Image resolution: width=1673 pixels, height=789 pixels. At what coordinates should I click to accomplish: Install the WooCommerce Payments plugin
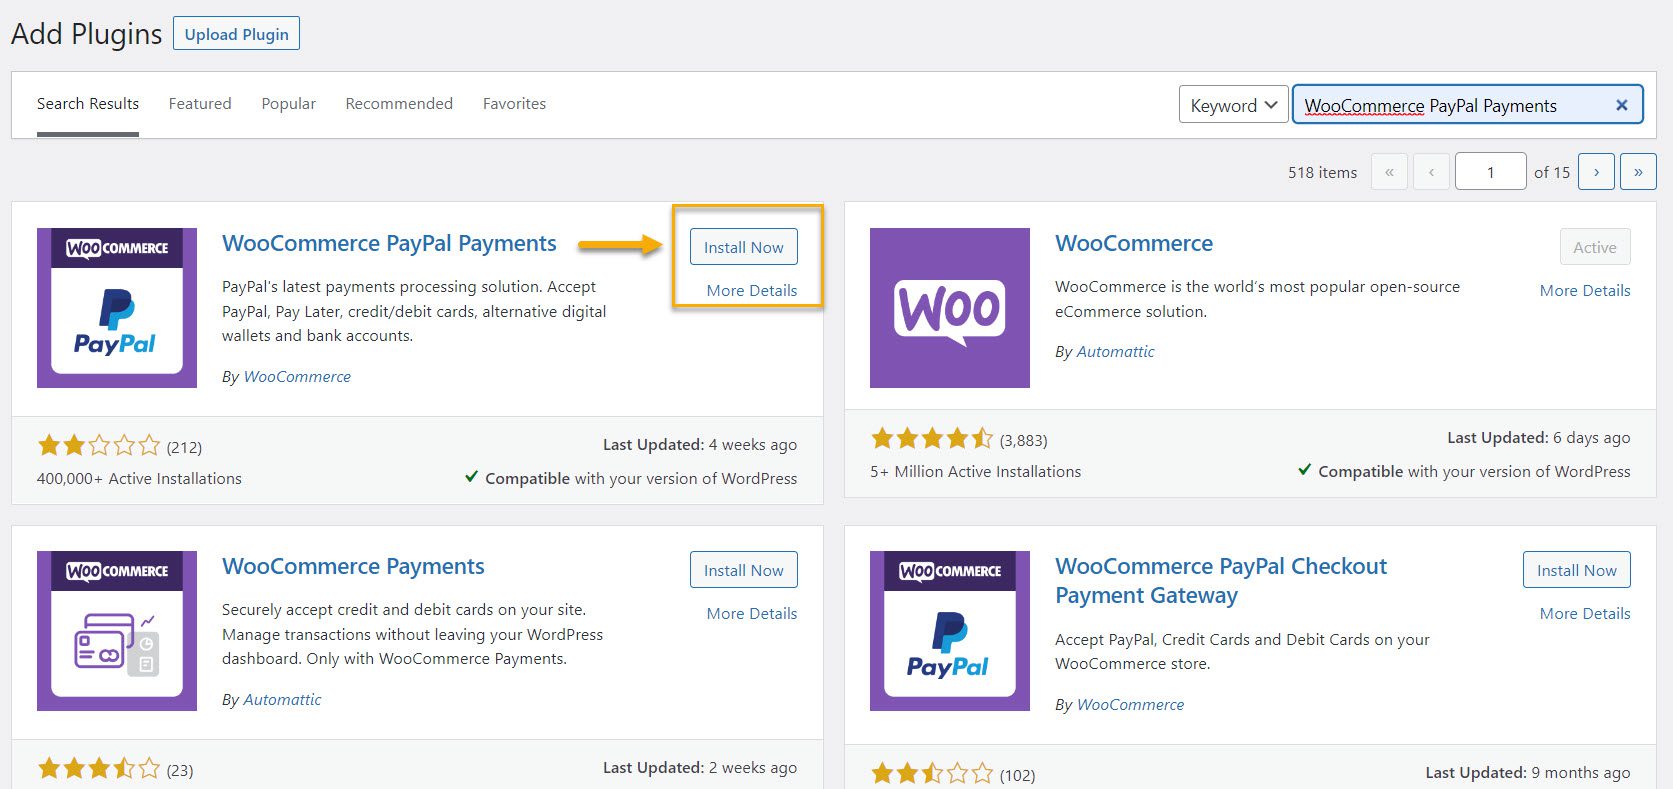744,570
